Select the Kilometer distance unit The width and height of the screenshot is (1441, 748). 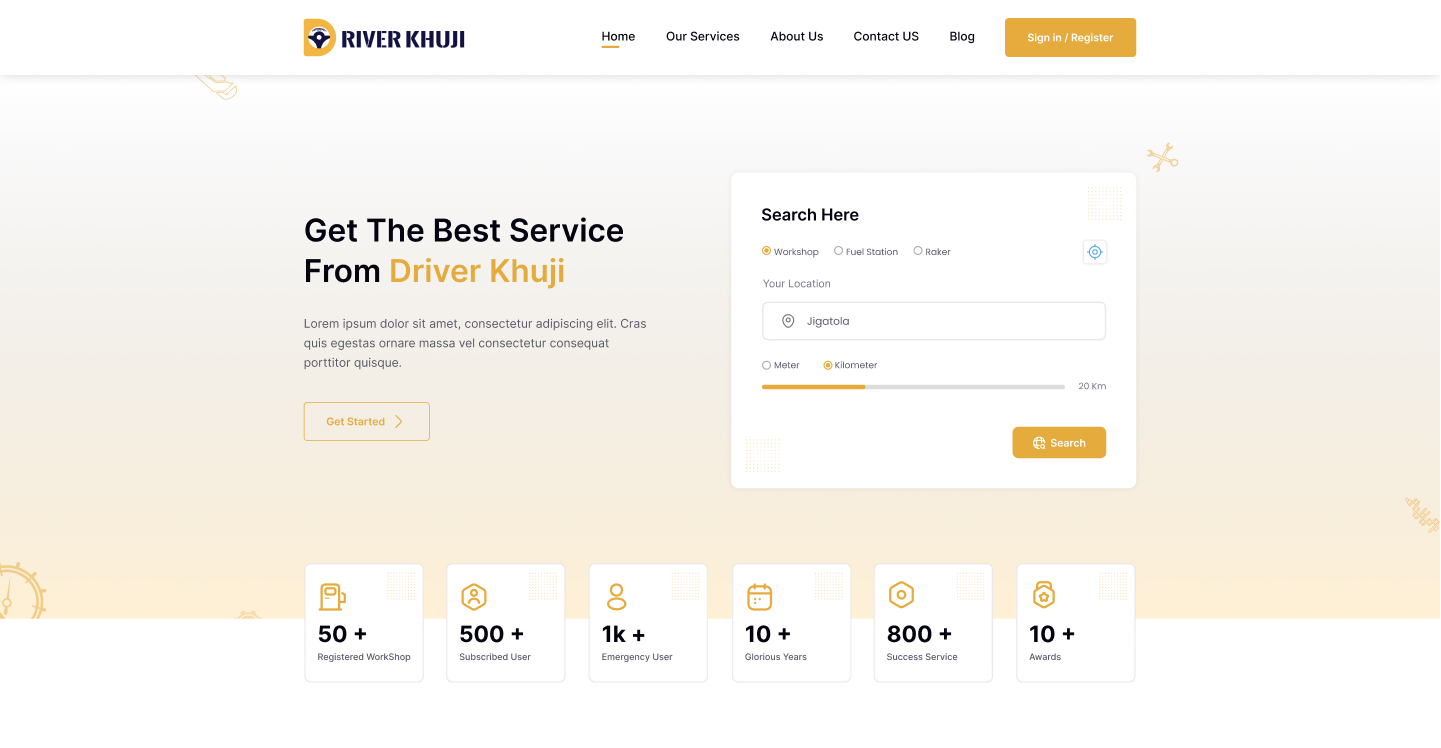(x=828, y=365)
